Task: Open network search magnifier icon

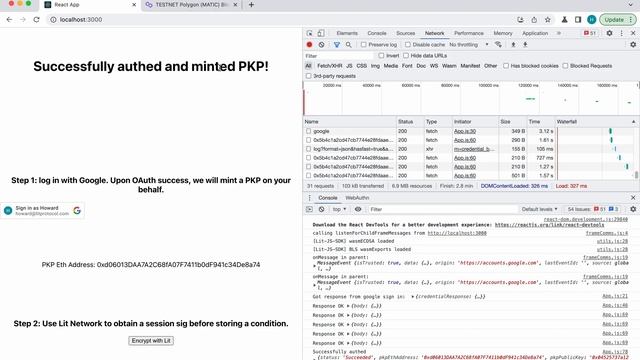Action: [x=349, y=44]
